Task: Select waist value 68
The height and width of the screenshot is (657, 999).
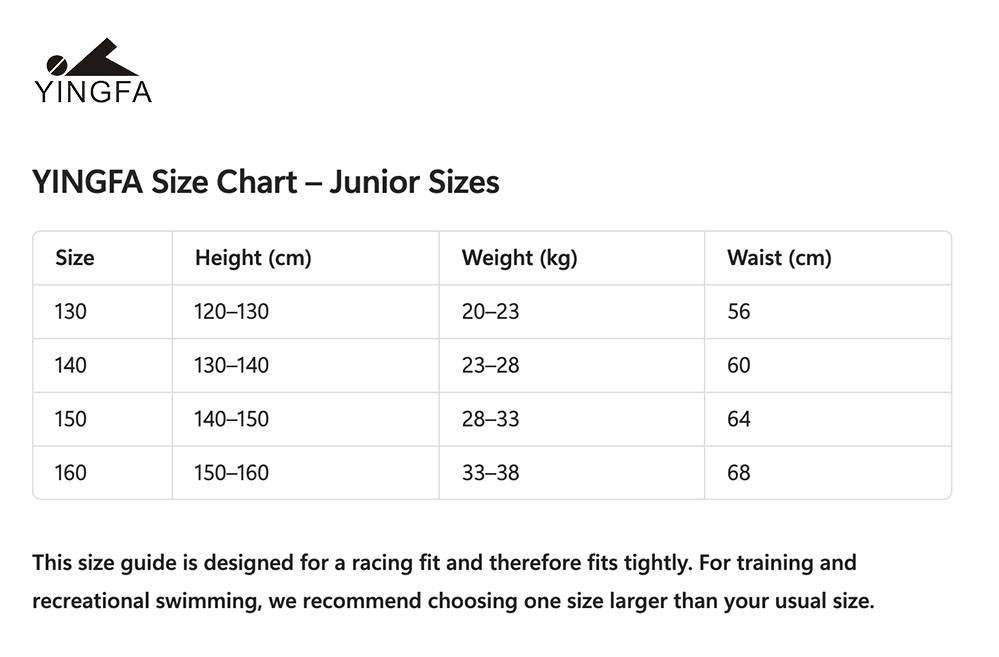Action: 739,473
